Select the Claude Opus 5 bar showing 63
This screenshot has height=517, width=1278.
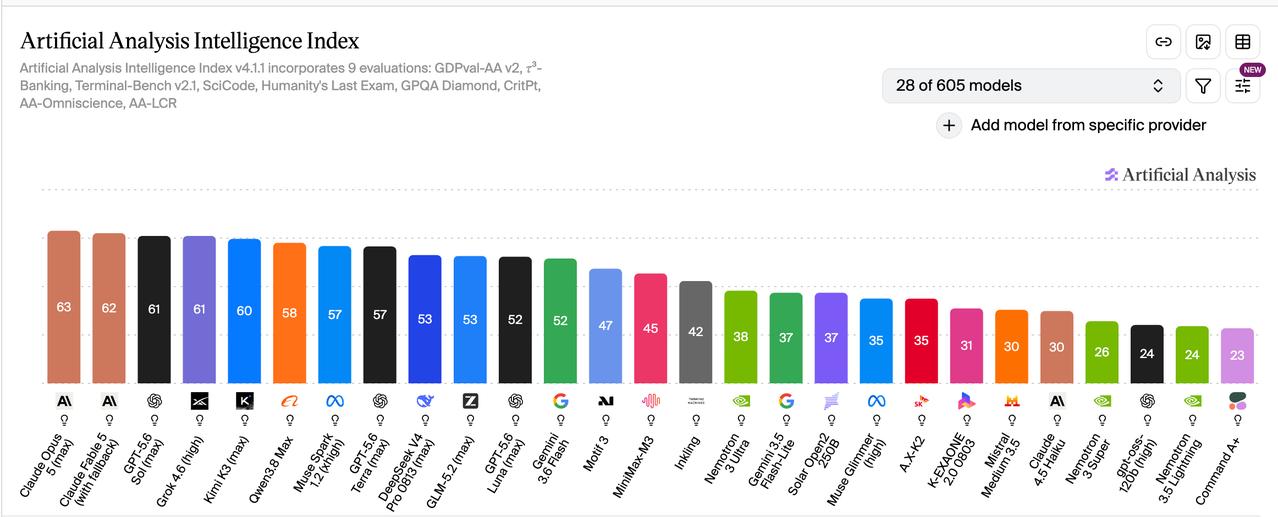click(64, 307)
